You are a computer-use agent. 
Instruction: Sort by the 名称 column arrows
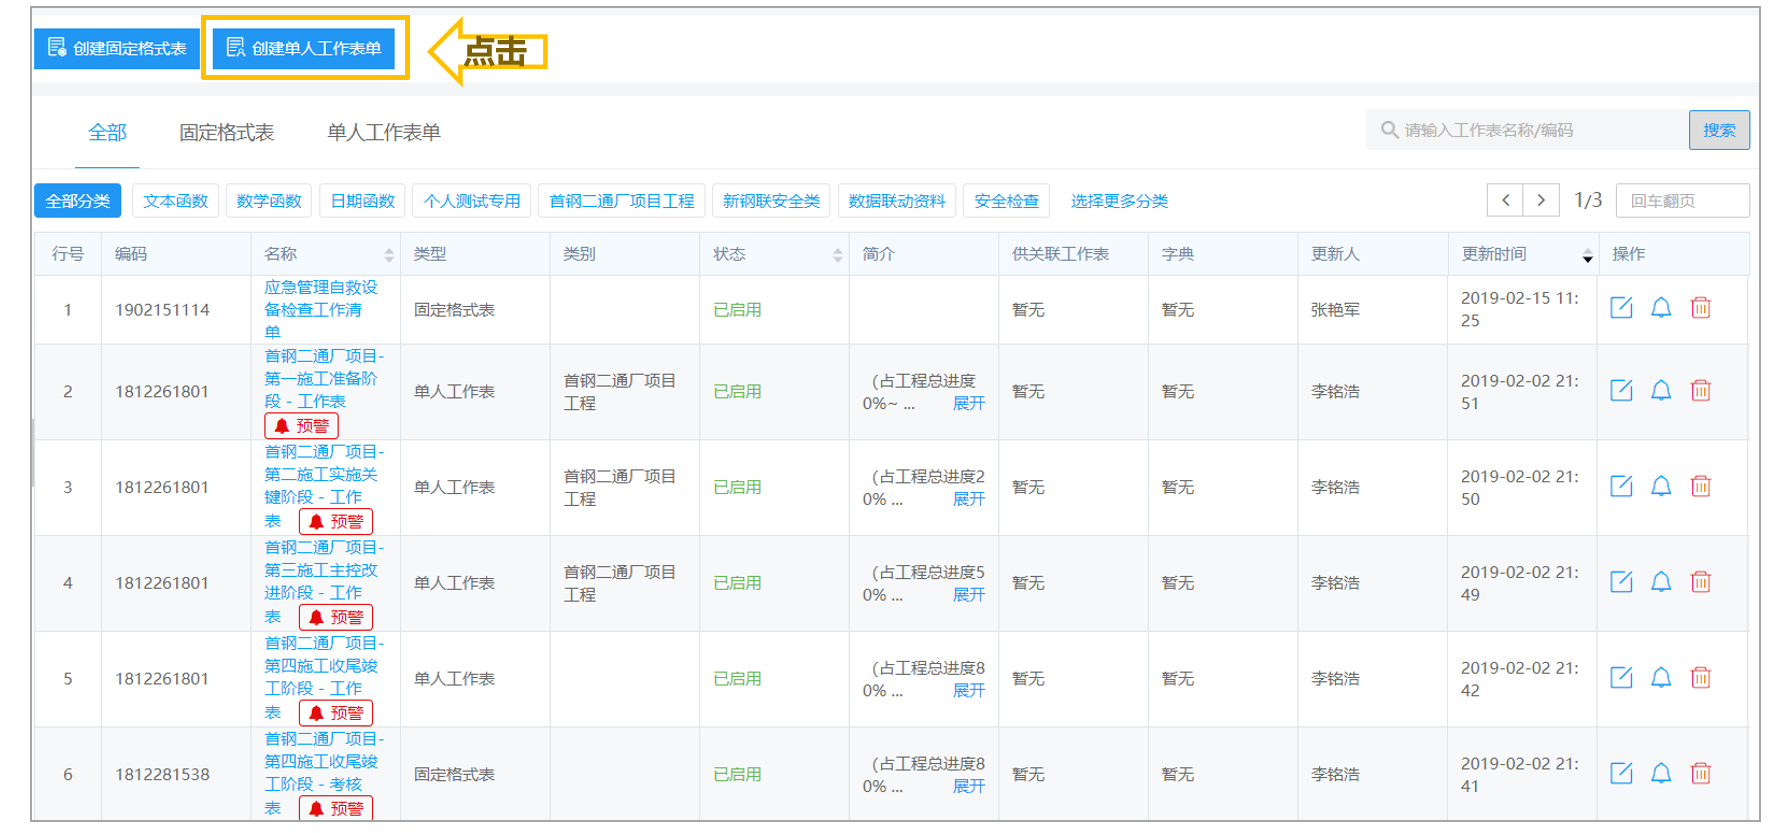[389, 255]
